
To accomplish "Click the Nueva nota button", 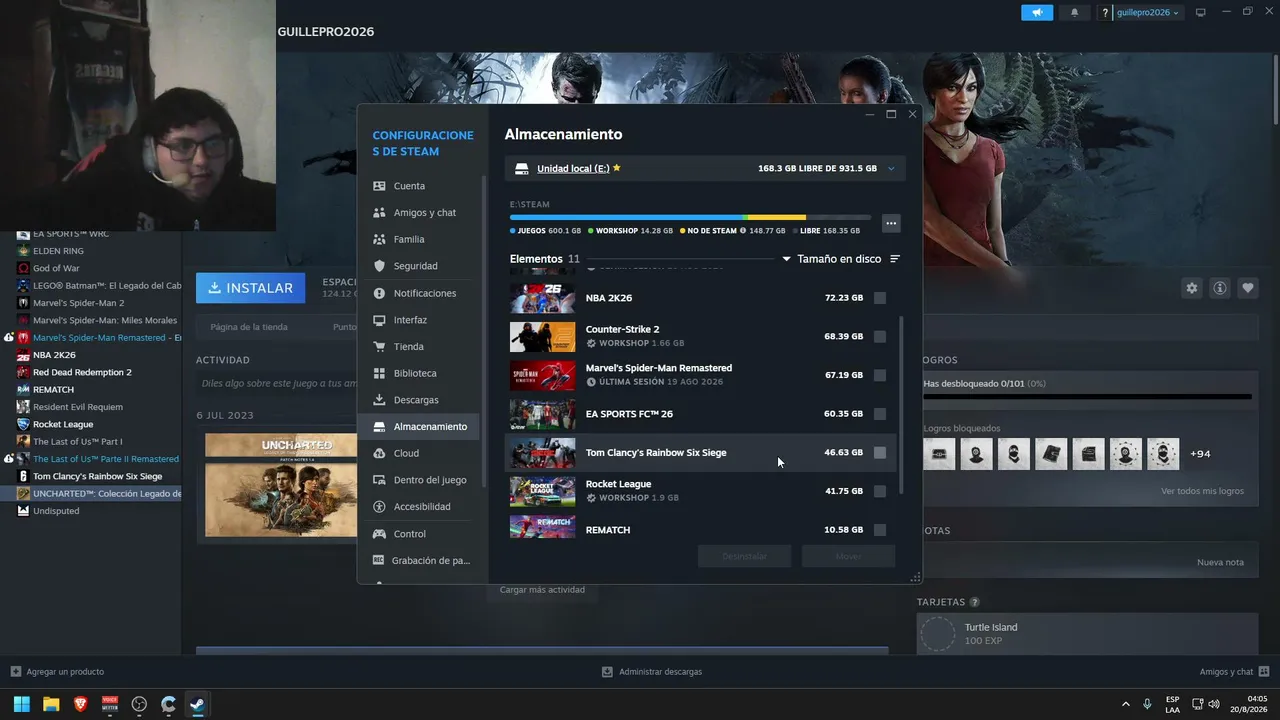I will pos(1220,562).
